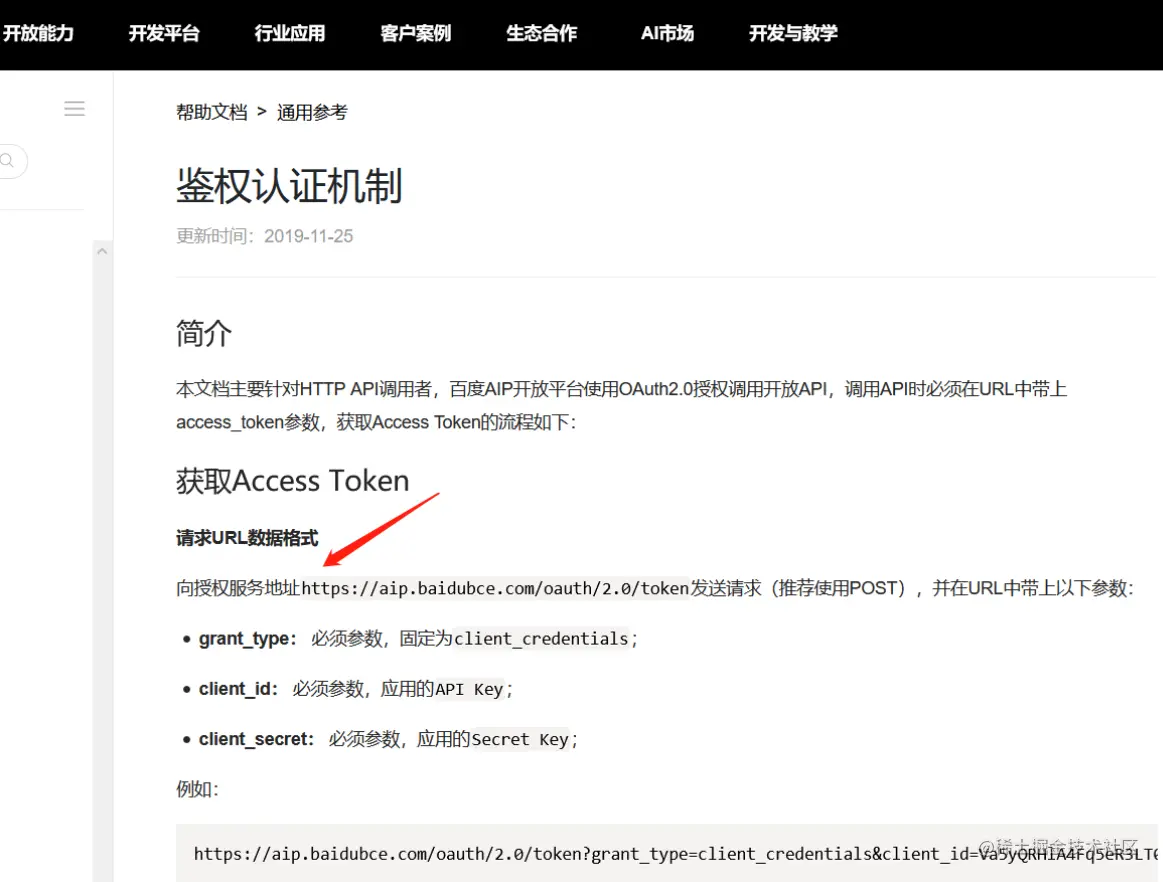Go to the AI市场 page
Viewport: 1163px width, 882px height.
click(666, 33)
